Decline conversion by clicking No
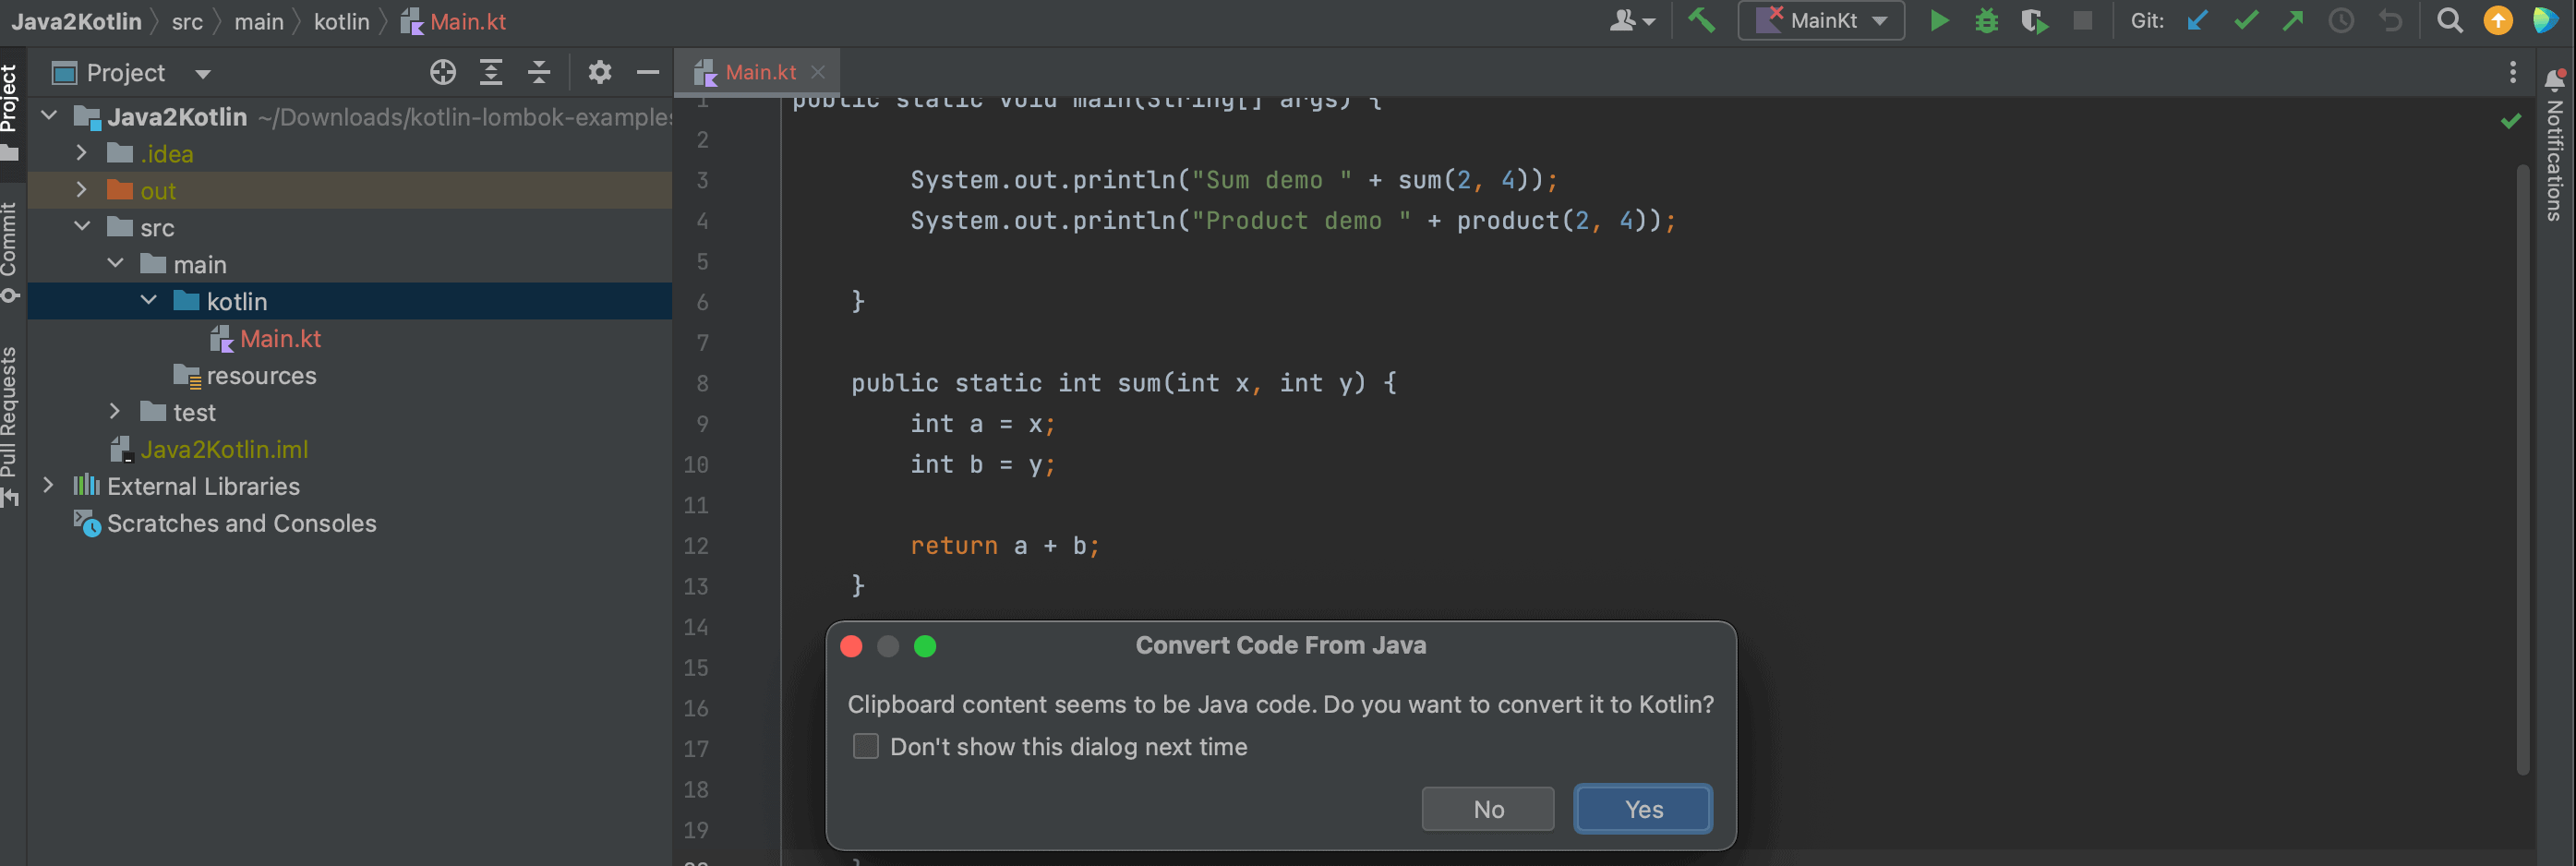 (x=1488, y=809)
